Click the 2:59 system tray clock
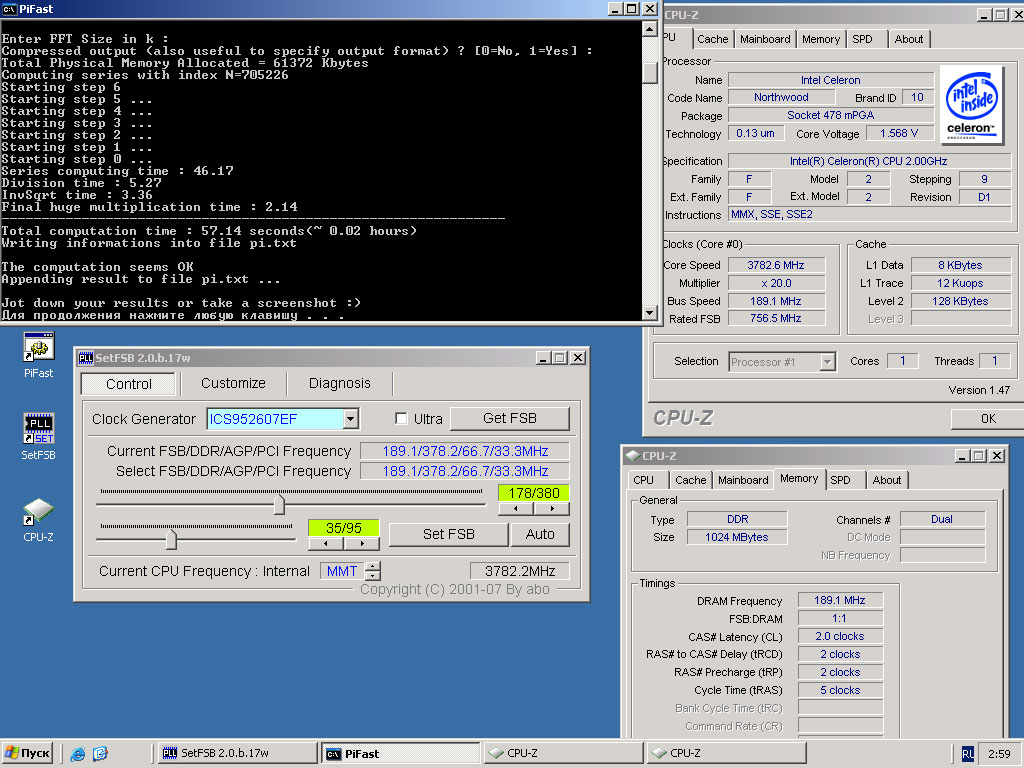Viewport: 1024px width, 768px height. (999, 754)
